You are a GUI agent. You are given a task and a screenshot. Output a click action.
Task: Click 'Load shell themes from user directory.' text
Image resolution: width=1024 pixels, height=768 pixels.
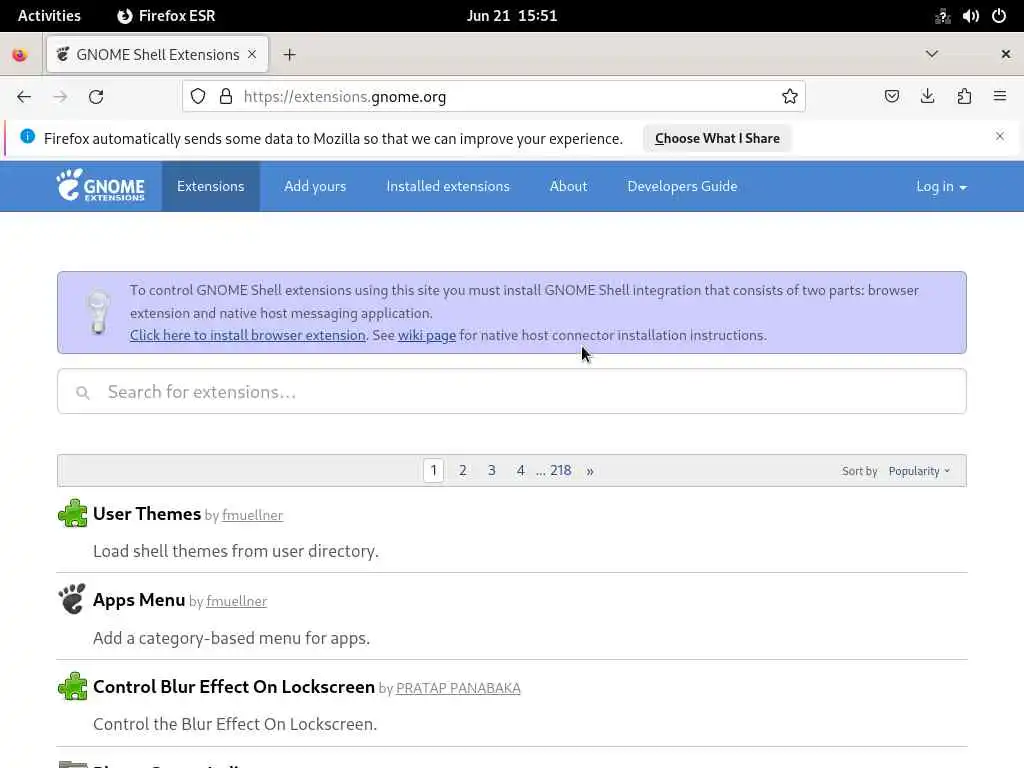236,551
